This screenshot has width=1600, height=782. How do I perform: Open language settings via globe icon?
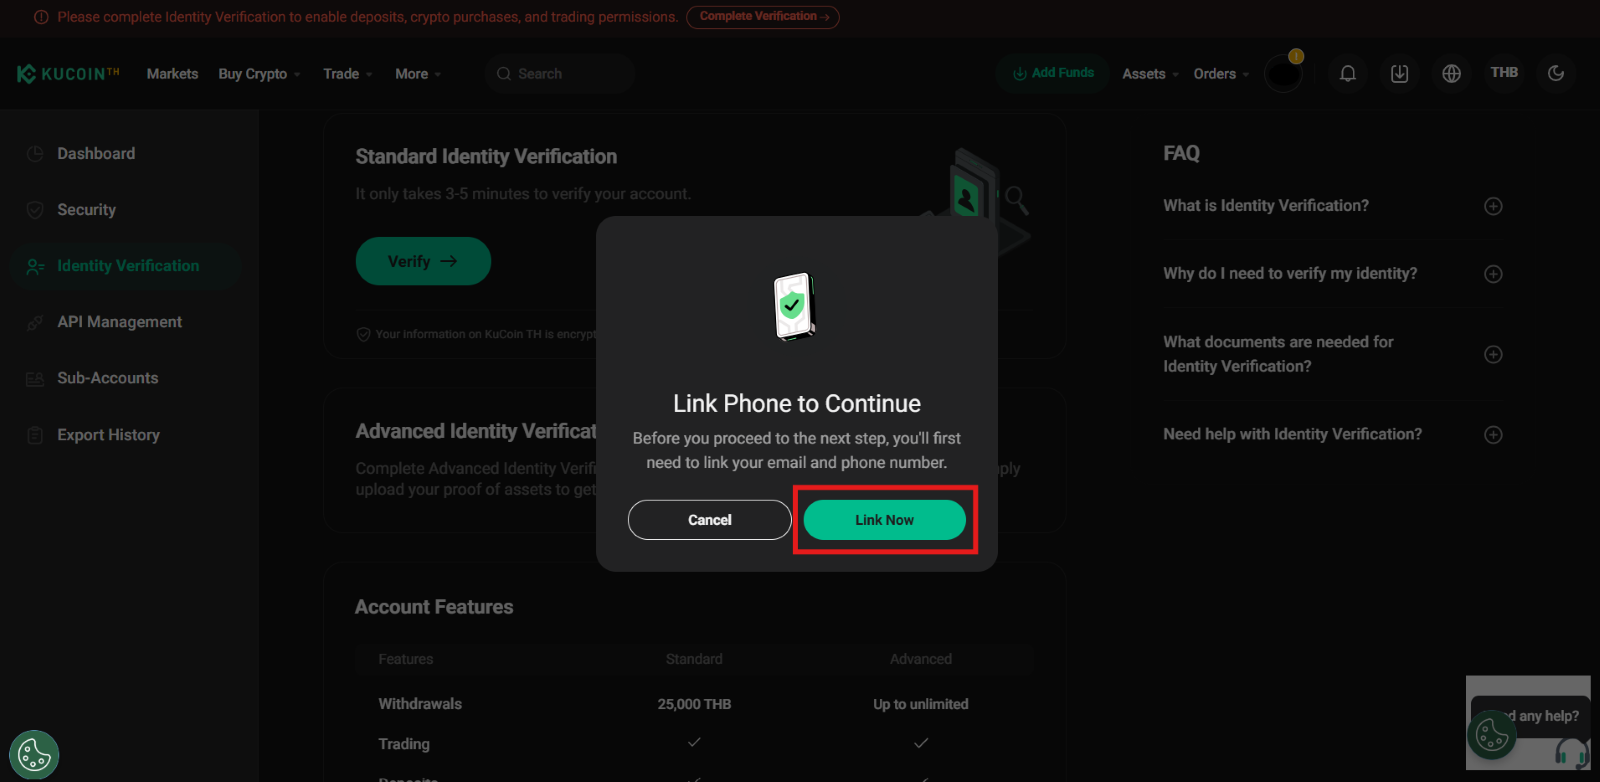tap(1451, 73)
